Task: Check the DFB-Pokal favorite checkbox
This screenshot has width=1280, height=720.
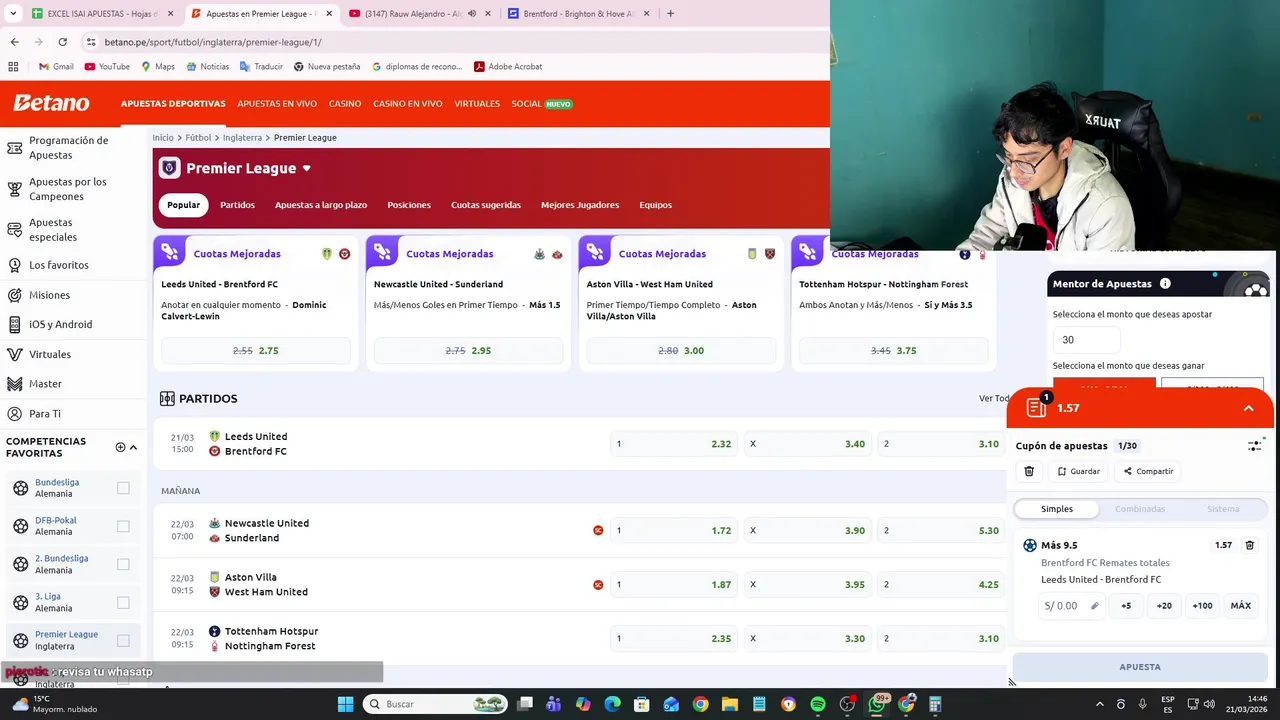Action: (123, 526)
